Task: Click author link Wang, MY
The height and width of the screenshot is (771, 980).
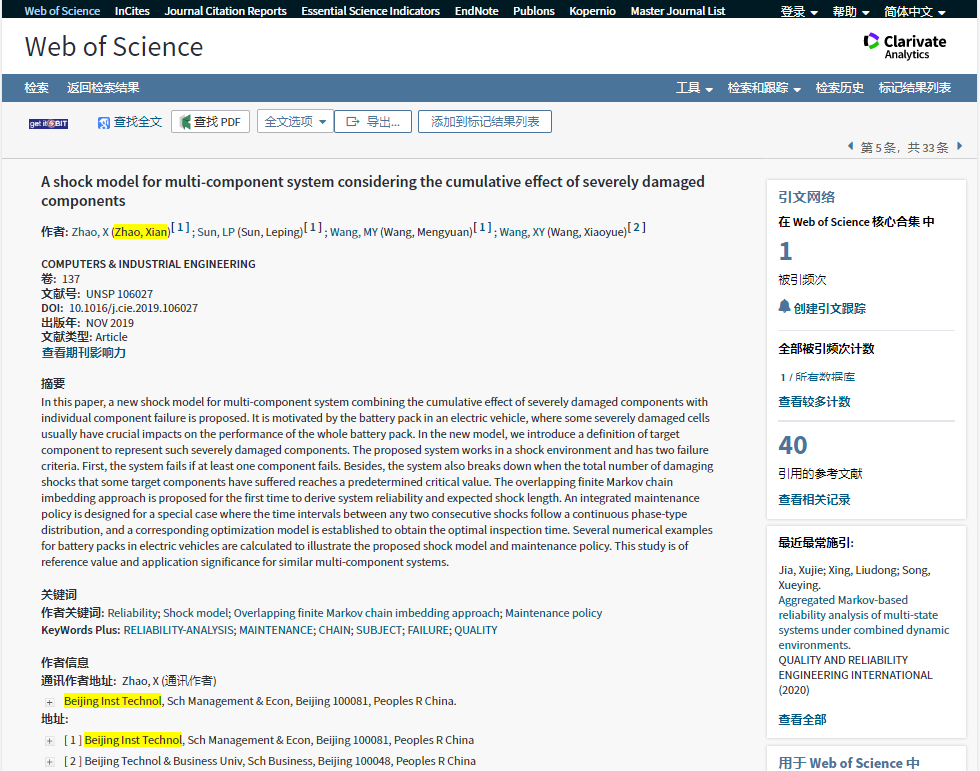Action: pyautogui.click(x=354, y=232)
